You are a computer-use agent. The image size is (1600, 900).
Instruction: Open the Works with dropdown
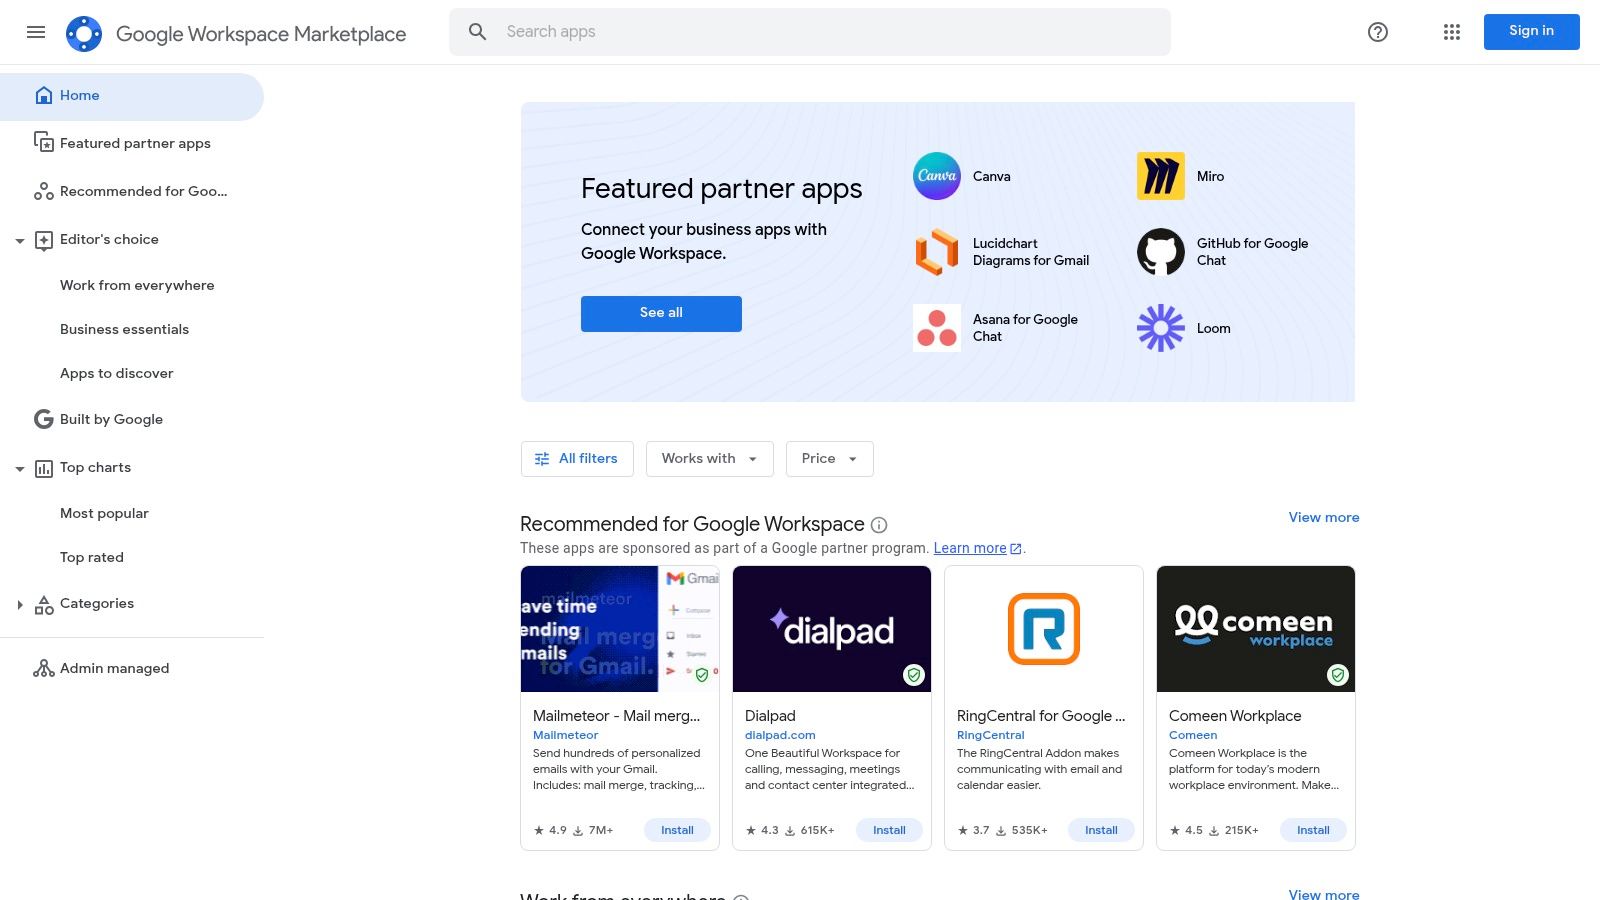point(709,459)
